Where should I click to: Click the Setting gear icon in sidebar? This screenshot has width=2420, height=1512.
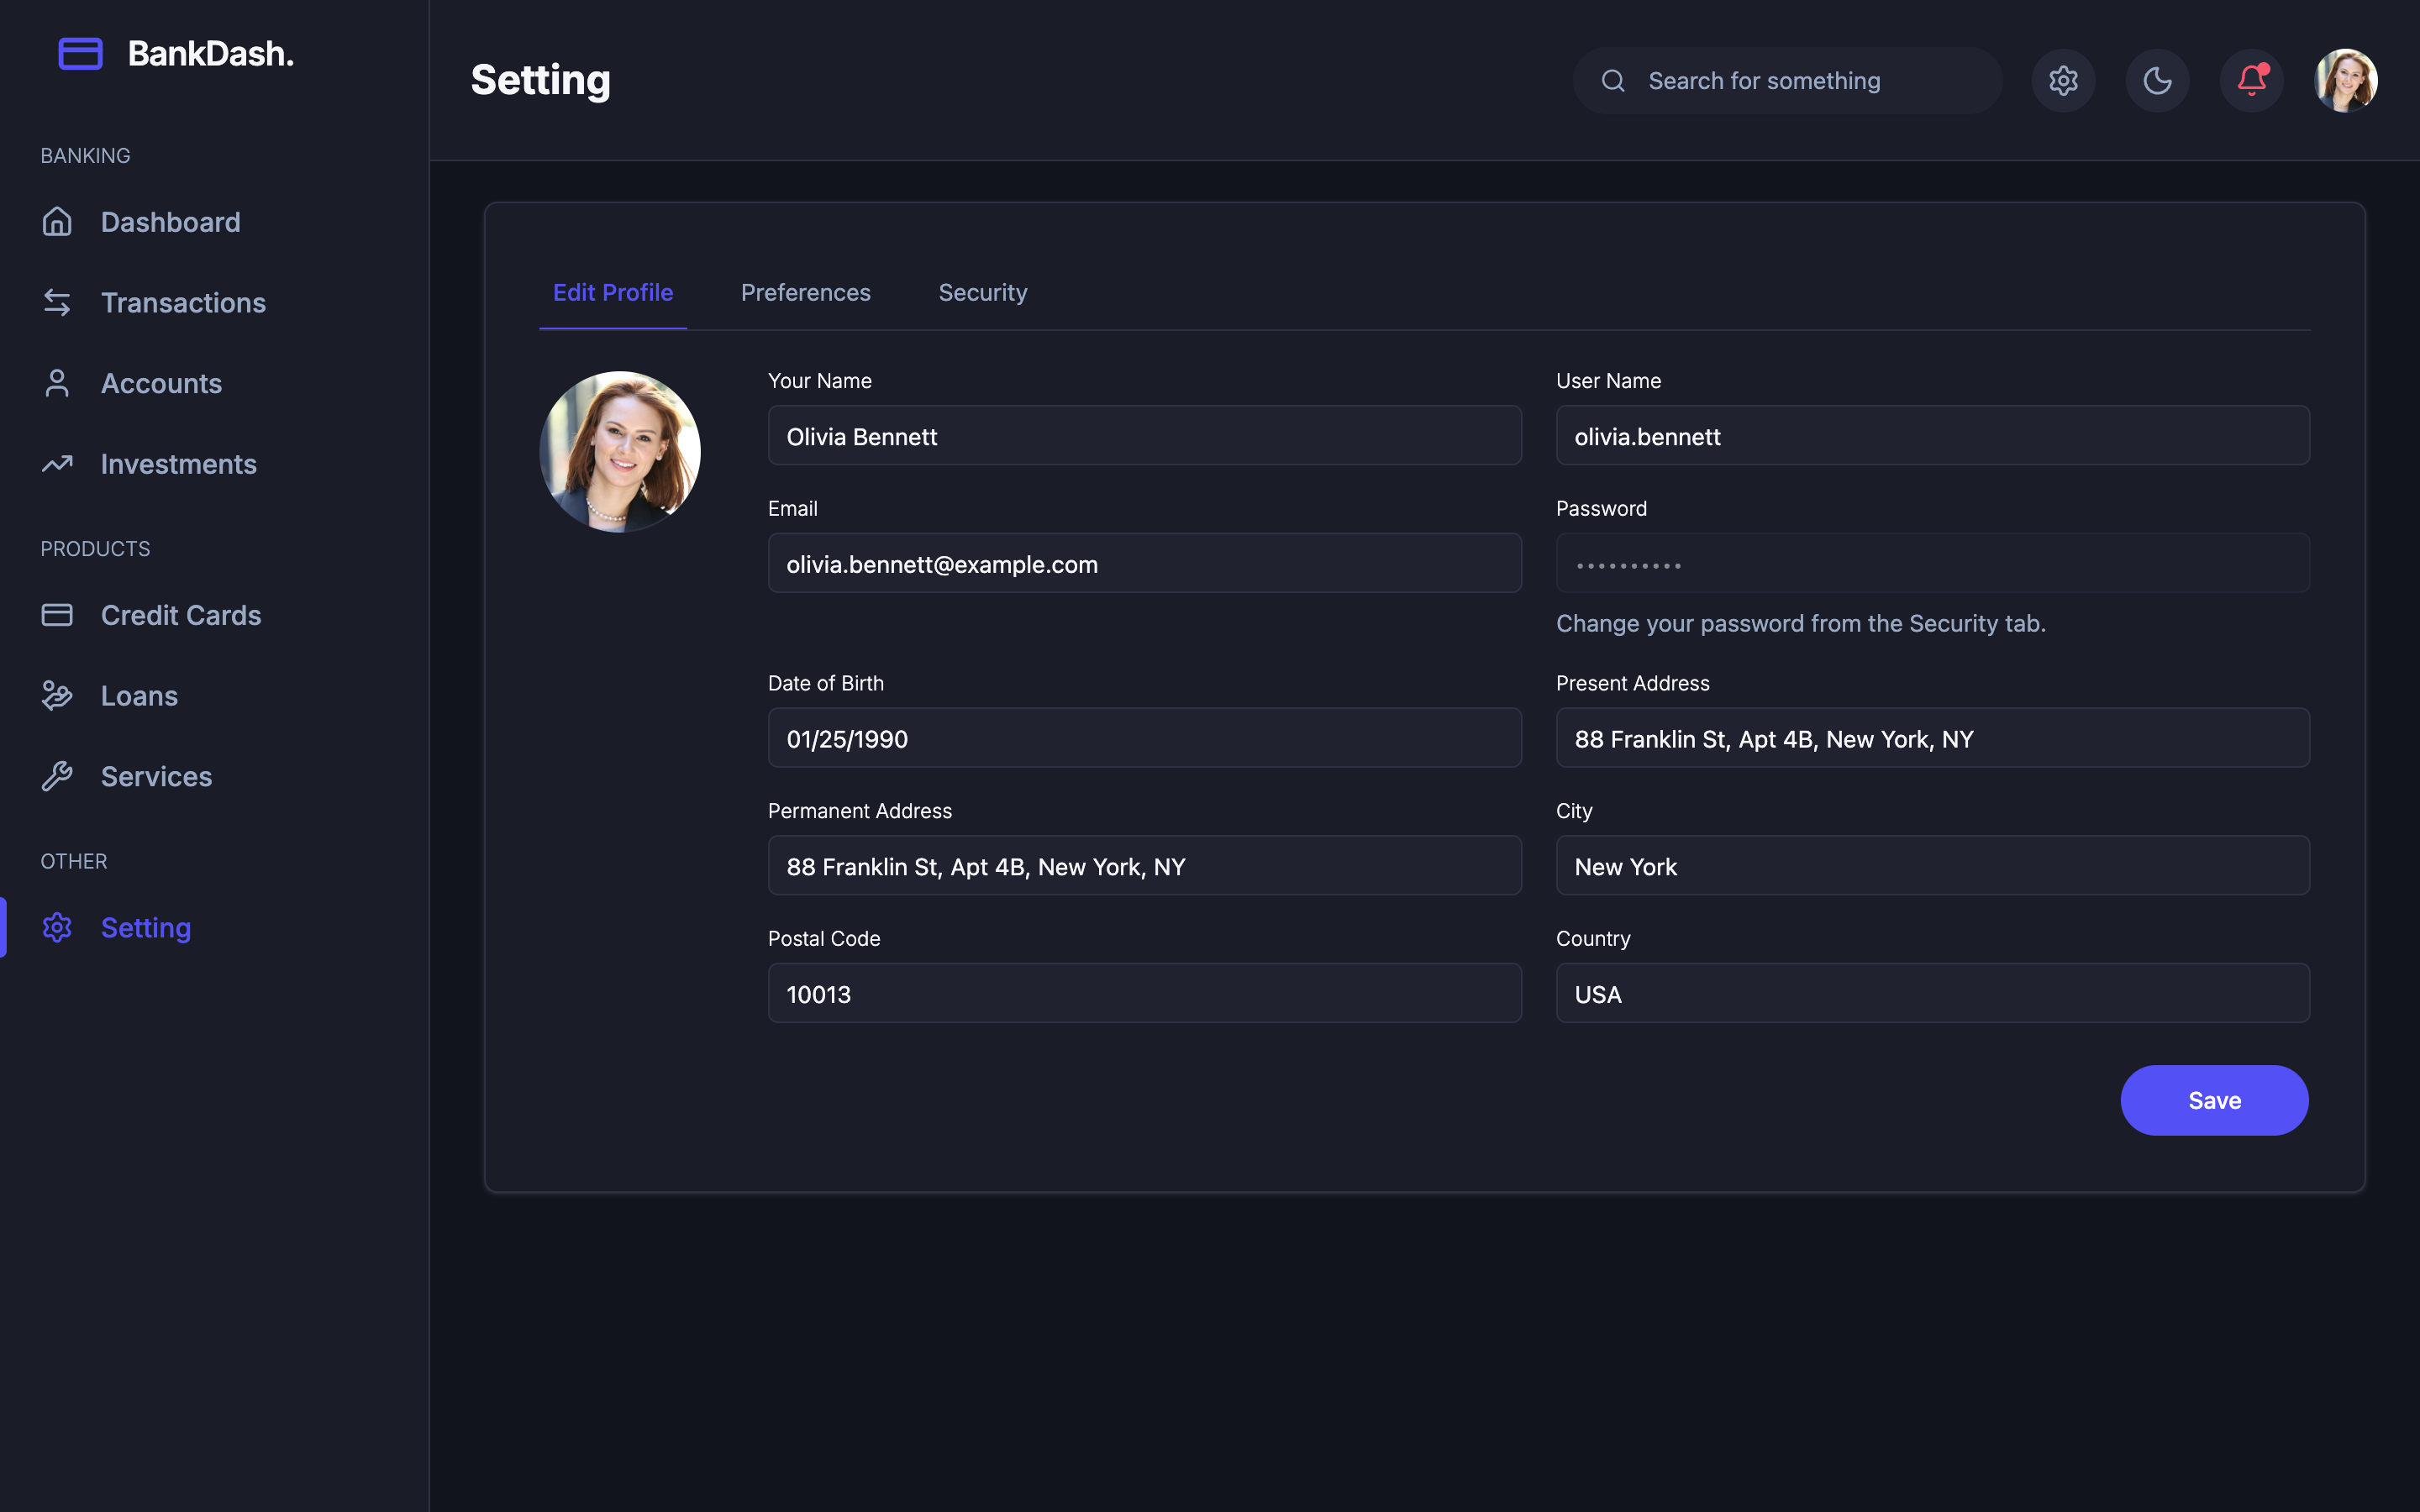coord(57,927)
